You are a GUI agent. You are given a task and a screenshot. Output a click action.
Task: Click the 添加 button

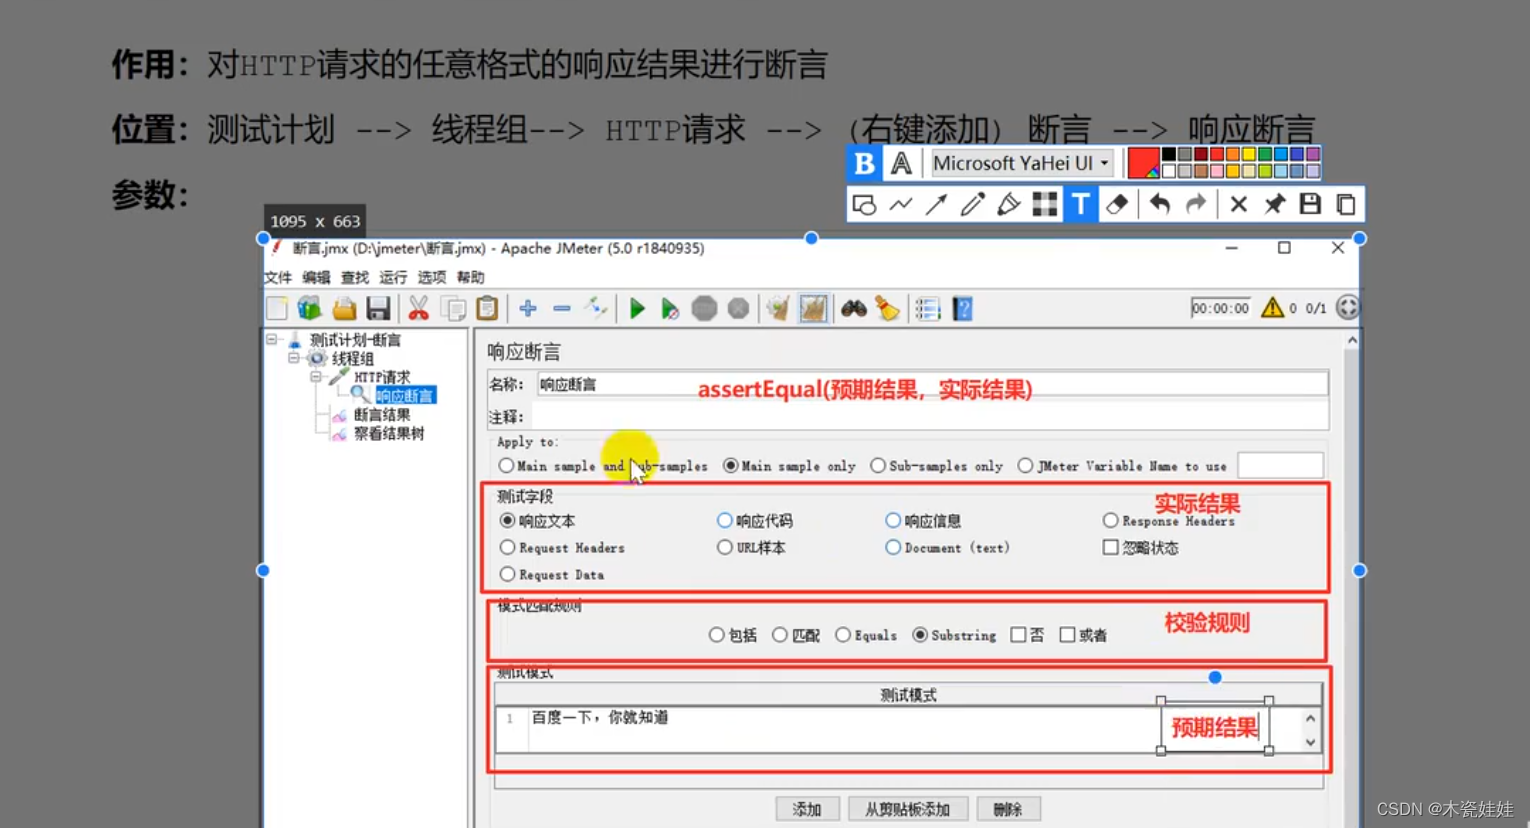tap(807, 809)
